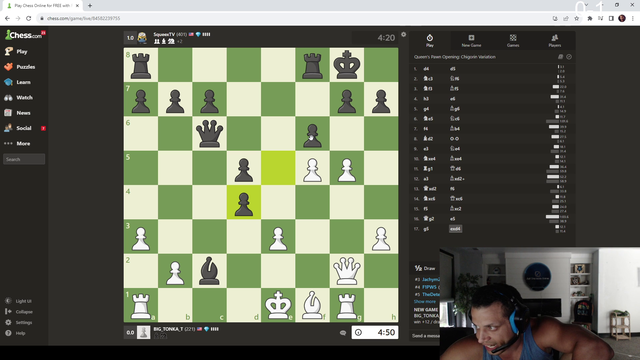Toggle Light UI theme
Image resolution: width=640 pixels, height=360 pixels.
(x=18, y=301)
